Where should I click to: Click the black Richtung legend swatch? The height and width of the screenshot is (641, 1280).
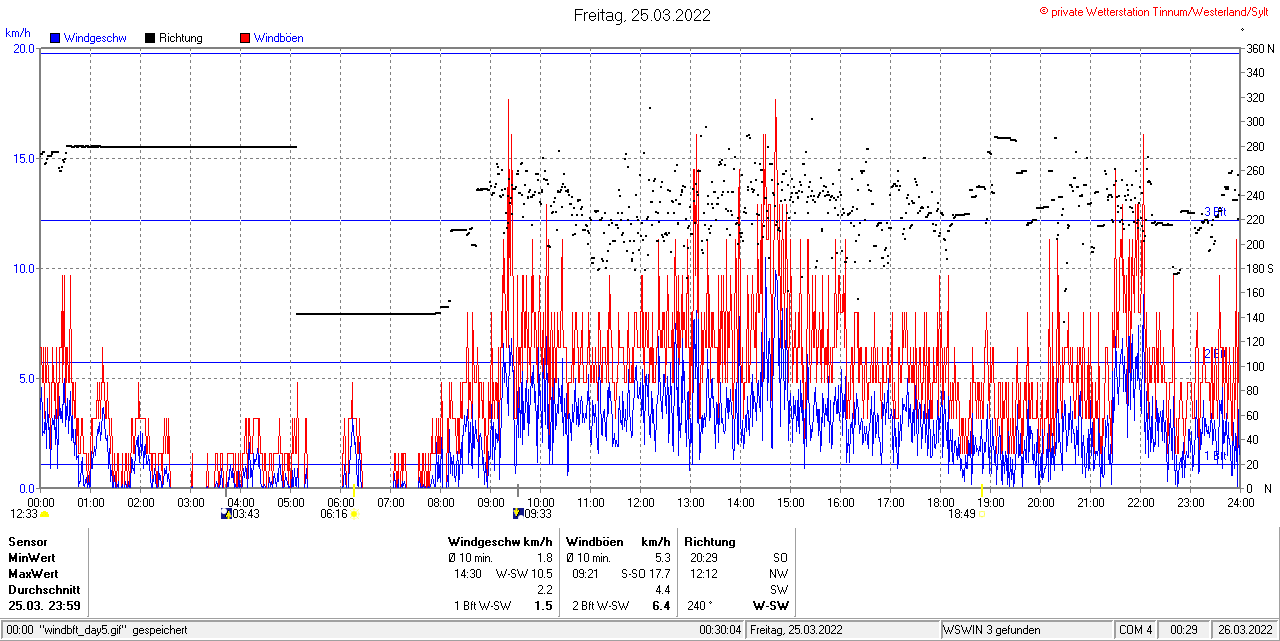pyautogui.click(x=150, y=38)
